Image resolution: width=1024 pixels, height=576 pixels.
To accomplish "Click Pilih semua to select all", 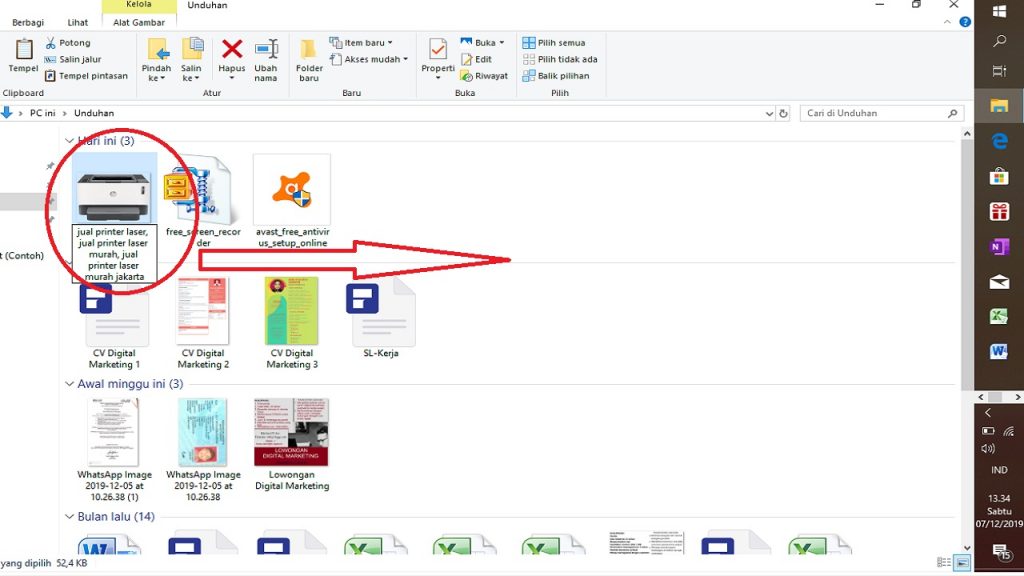I will tap(553, 43).
